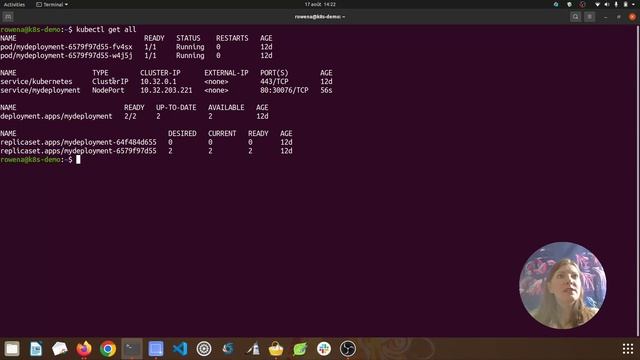Click the 'kubectl get all' command text
640x360 pixels.
tap(106, 29)
